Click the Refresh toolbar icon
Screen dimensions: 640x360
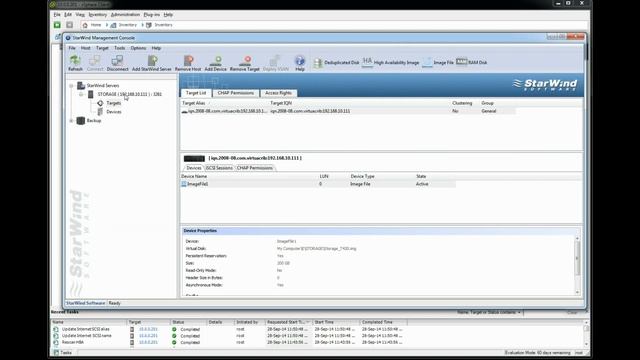click(x=75, y=60)
